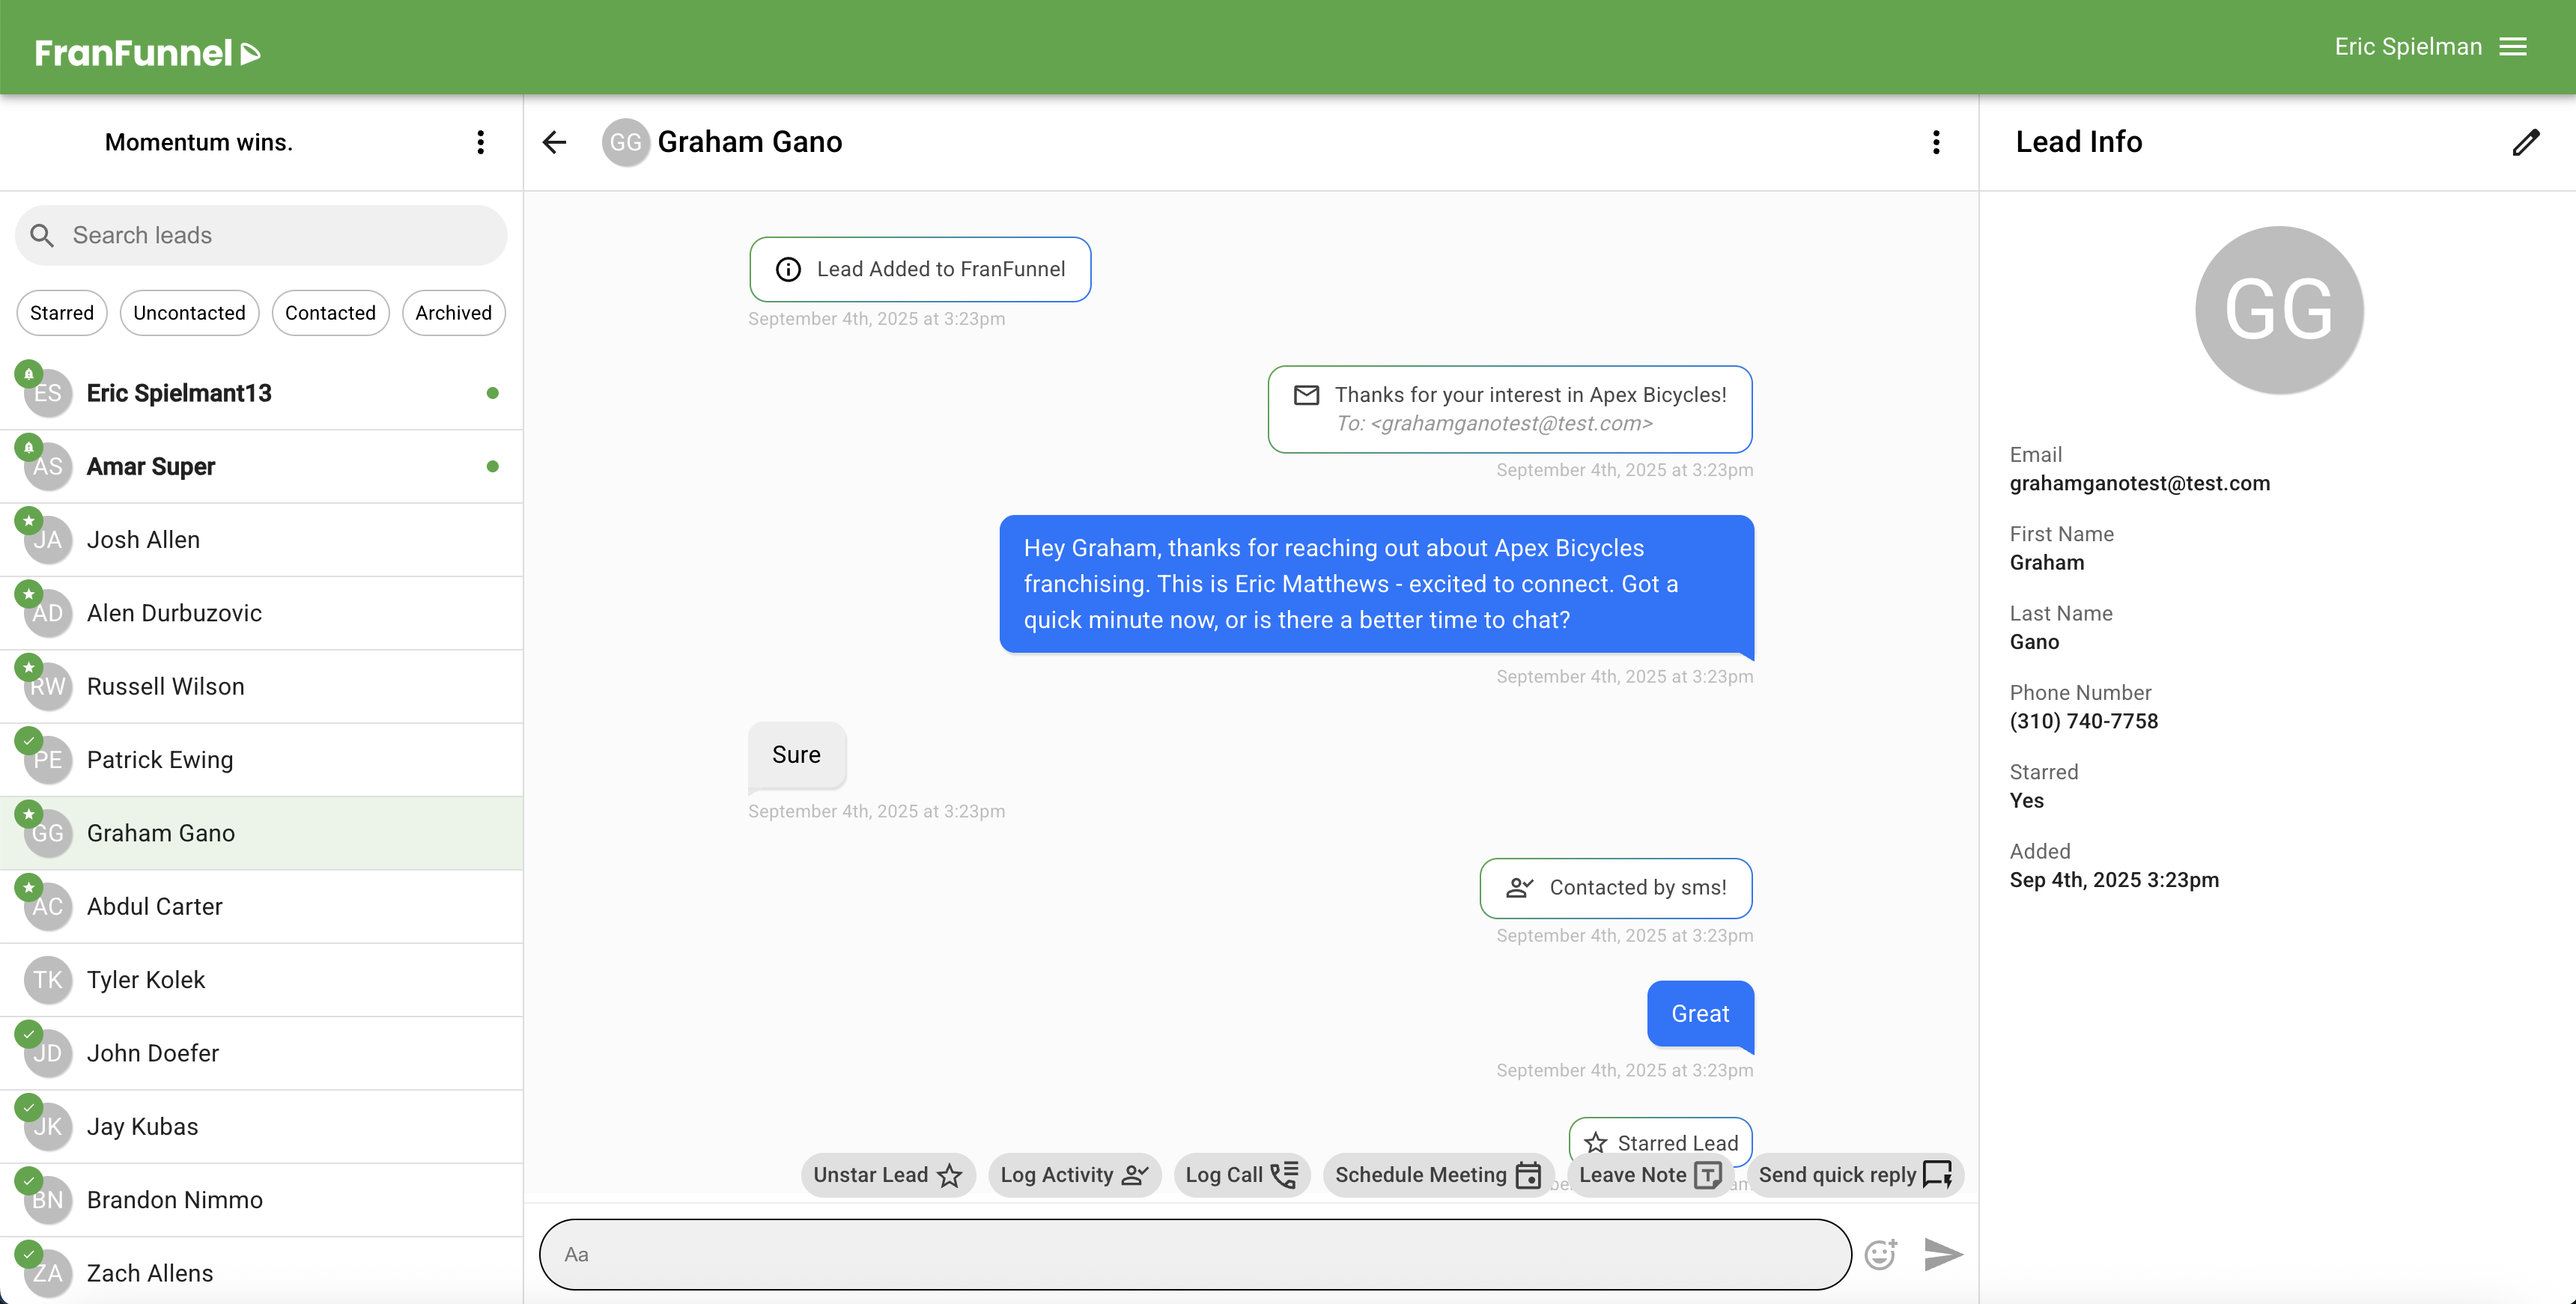
Task: Select Alen Durbuzovic in the lead list
Action: tap(261, 613)
